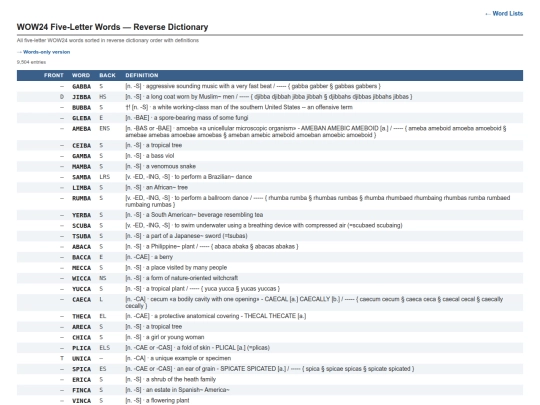The image size is (540, 405).
Task: Click the page title 'WOW24 Five-Letter Words'
Action: click(69, 27)
